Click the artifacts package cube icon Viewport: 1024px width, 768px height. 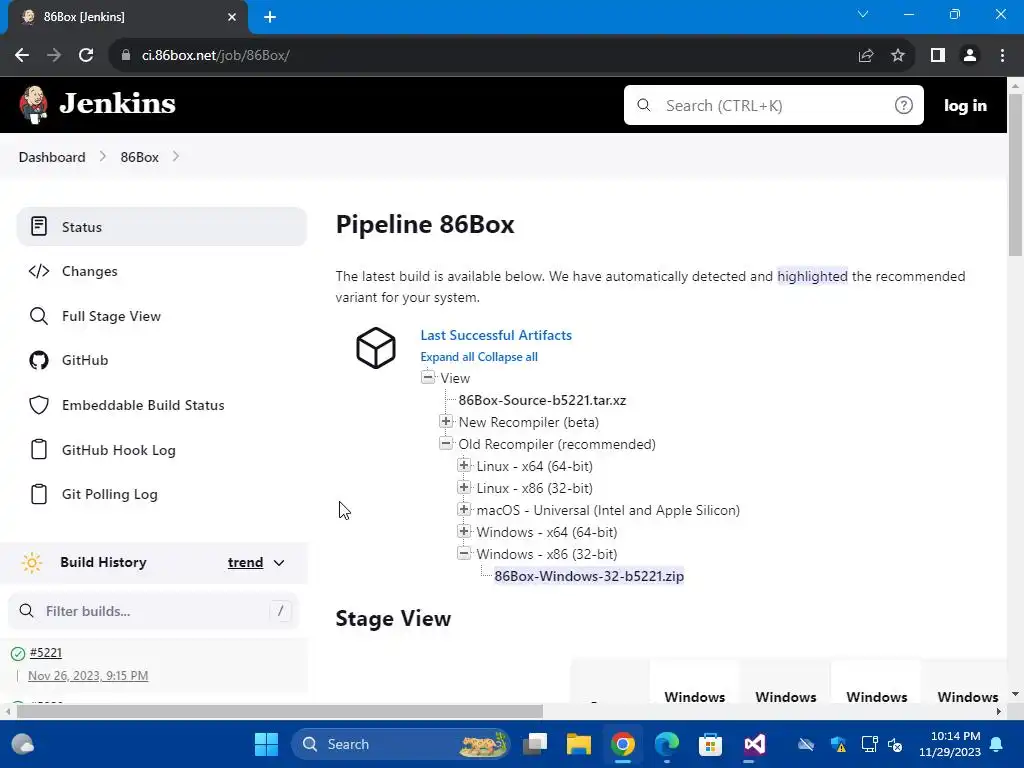pos(376,347)
